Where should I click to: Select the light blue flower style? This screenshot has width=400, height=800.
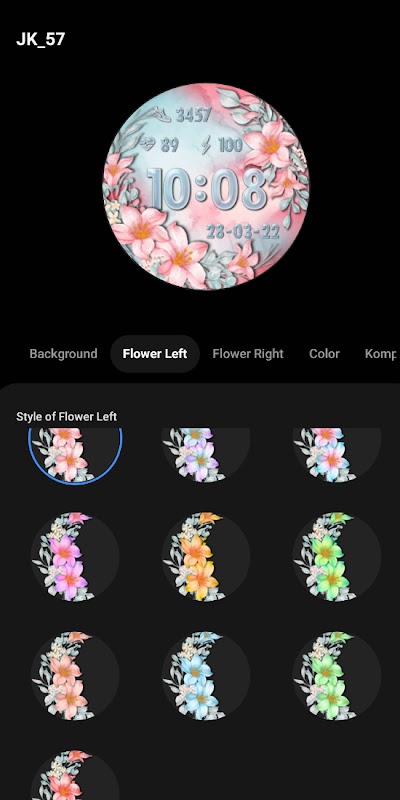pyautogui.click(x=206, y=676)
